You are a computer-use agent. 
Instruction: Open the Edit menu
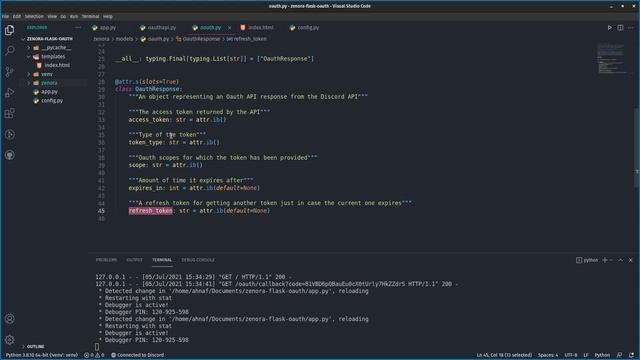(x=17, y=16)
